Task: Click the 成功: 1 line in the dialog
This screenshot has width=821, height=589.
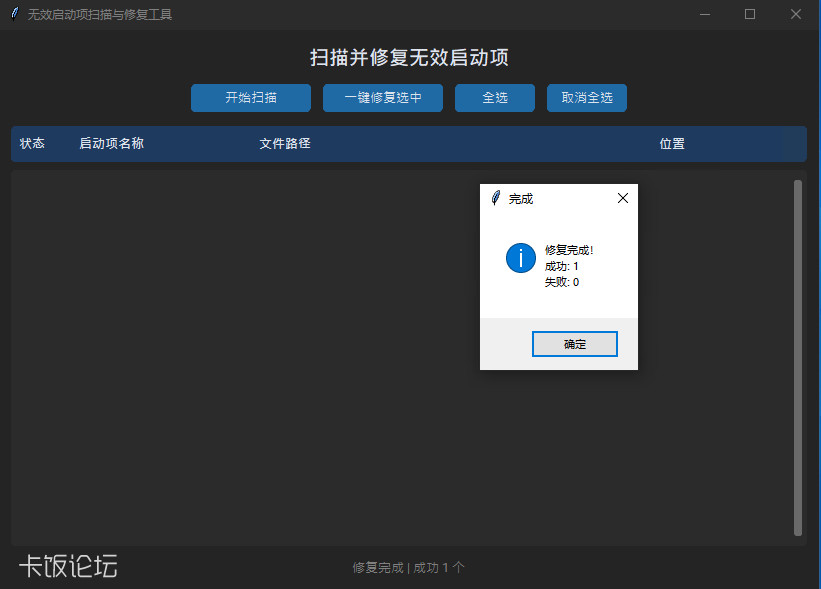Action: tap(561, 266)
